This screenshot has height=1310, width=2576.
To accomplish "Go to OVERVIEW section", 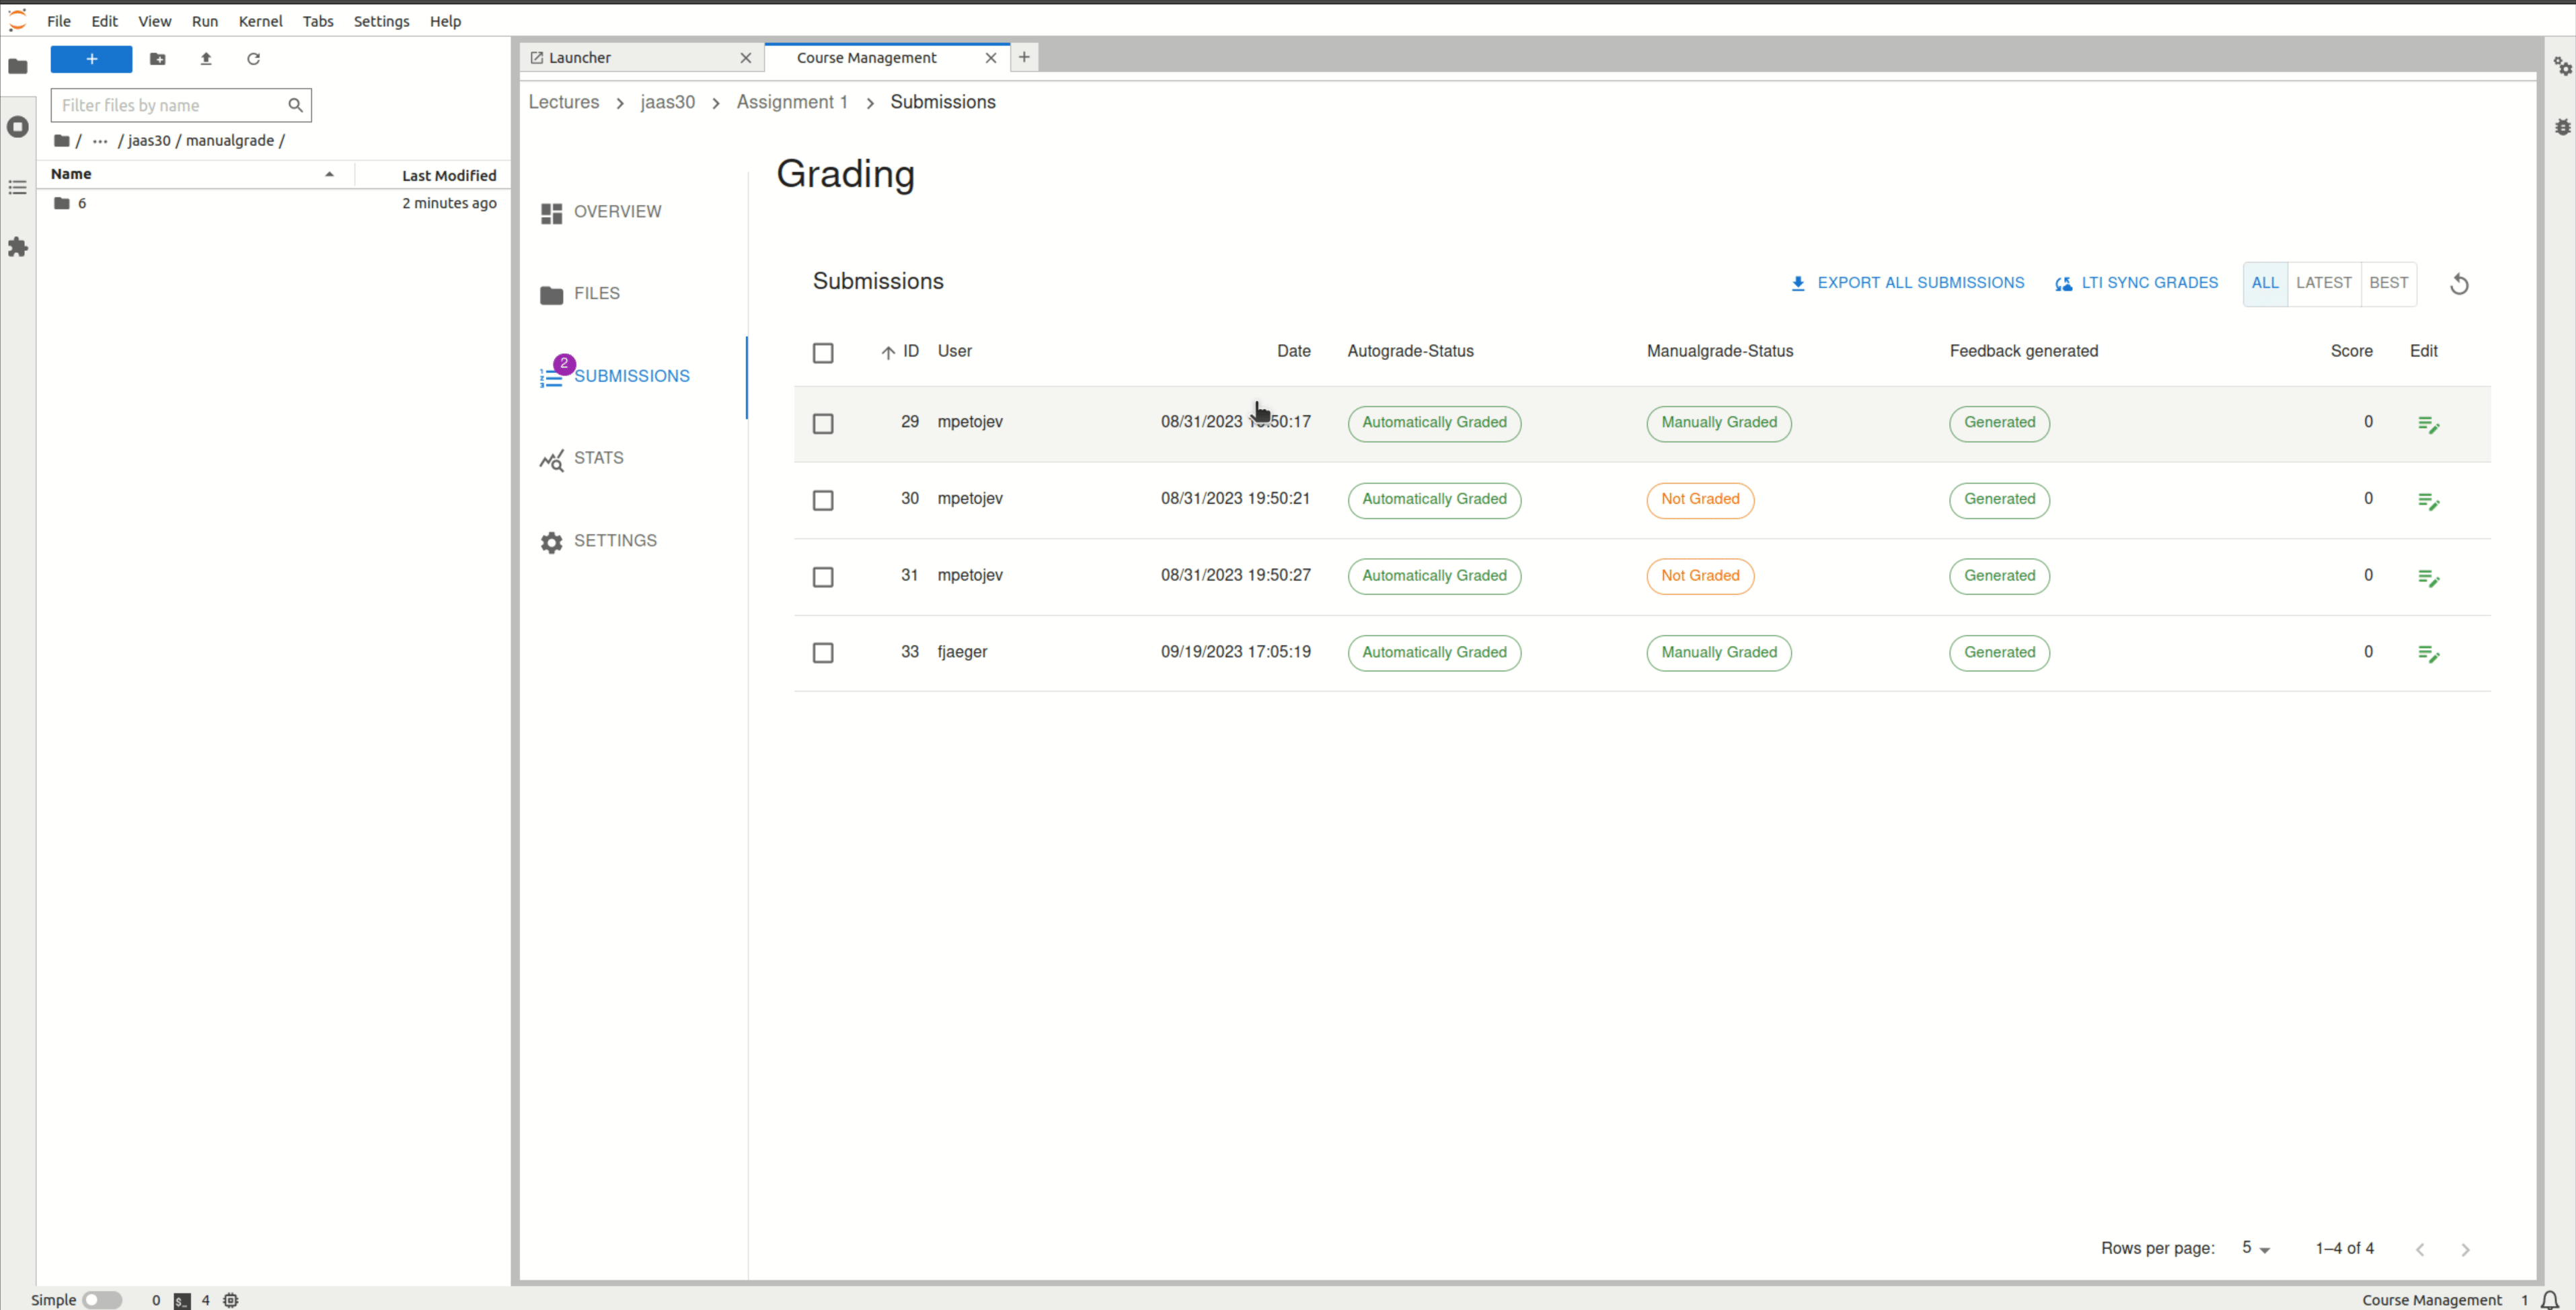I will [x=601, y=212].
